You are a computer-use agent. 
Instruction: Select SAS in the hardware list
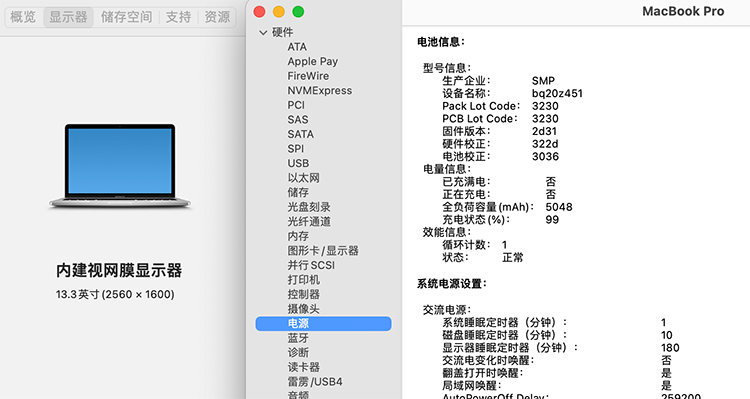click(x=298, y=120)
